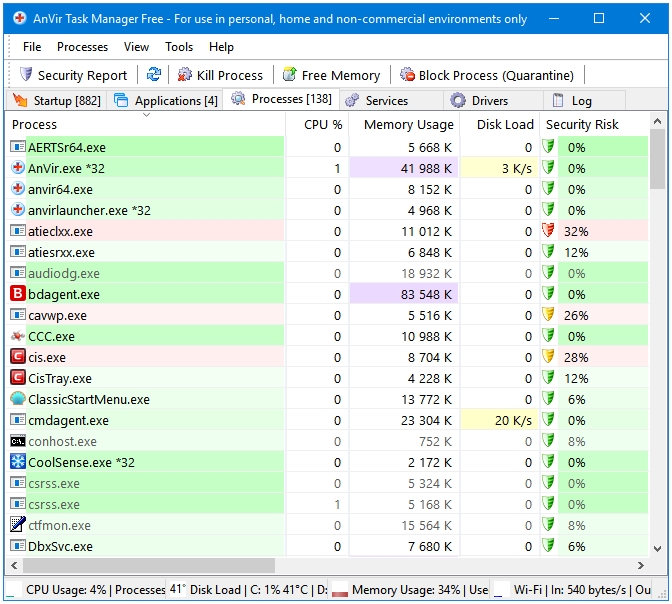Image resolution: width=672 pixels, height=604 pixels.
Task: Click the green shield on cmdagent.exe row
Action: click(x=548, y=420)
